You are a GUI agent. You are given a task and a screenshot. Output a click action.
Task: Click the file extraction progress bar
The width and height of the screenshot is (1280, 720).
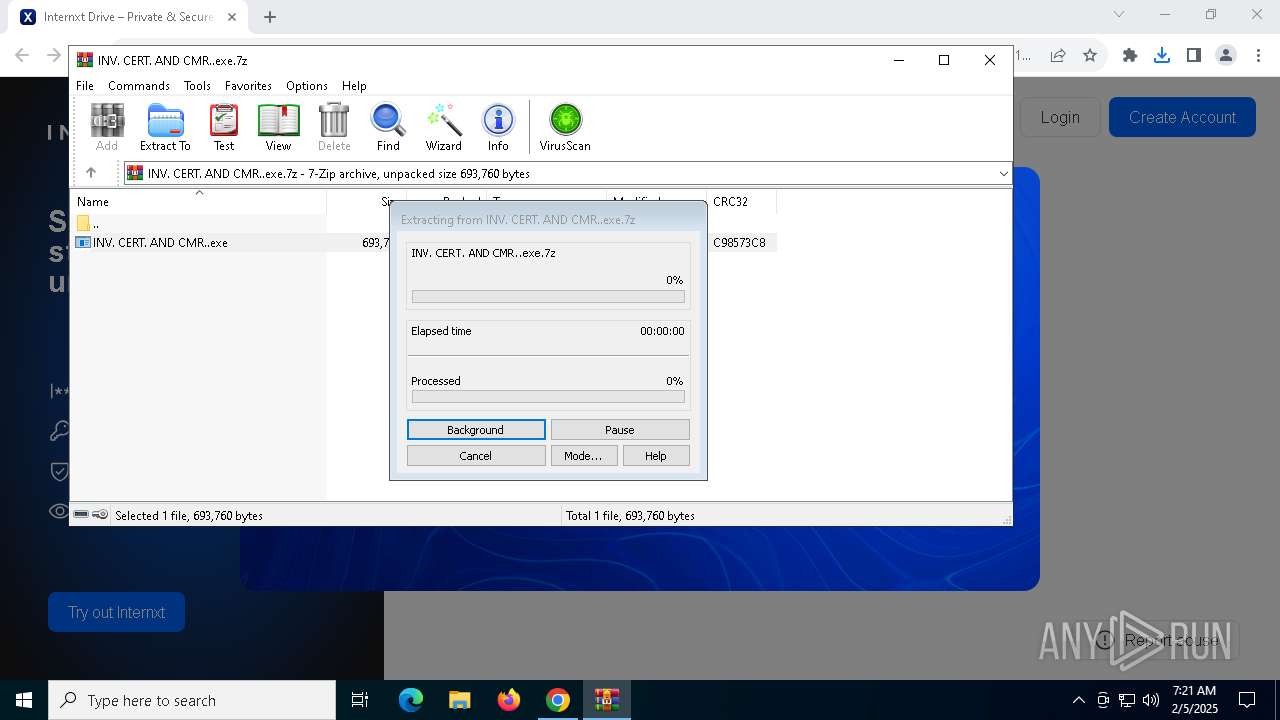pyautogui.click(x=548, y=297)
